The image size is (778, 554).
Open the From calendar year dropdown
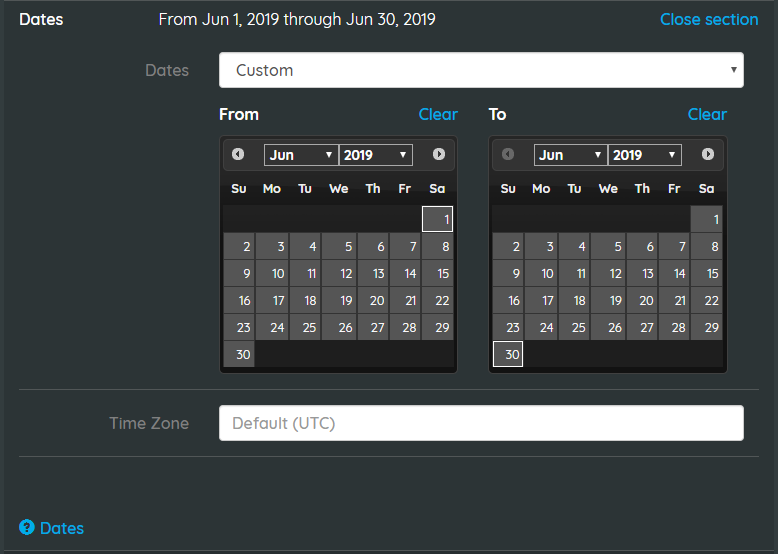(x=376, y=155)
